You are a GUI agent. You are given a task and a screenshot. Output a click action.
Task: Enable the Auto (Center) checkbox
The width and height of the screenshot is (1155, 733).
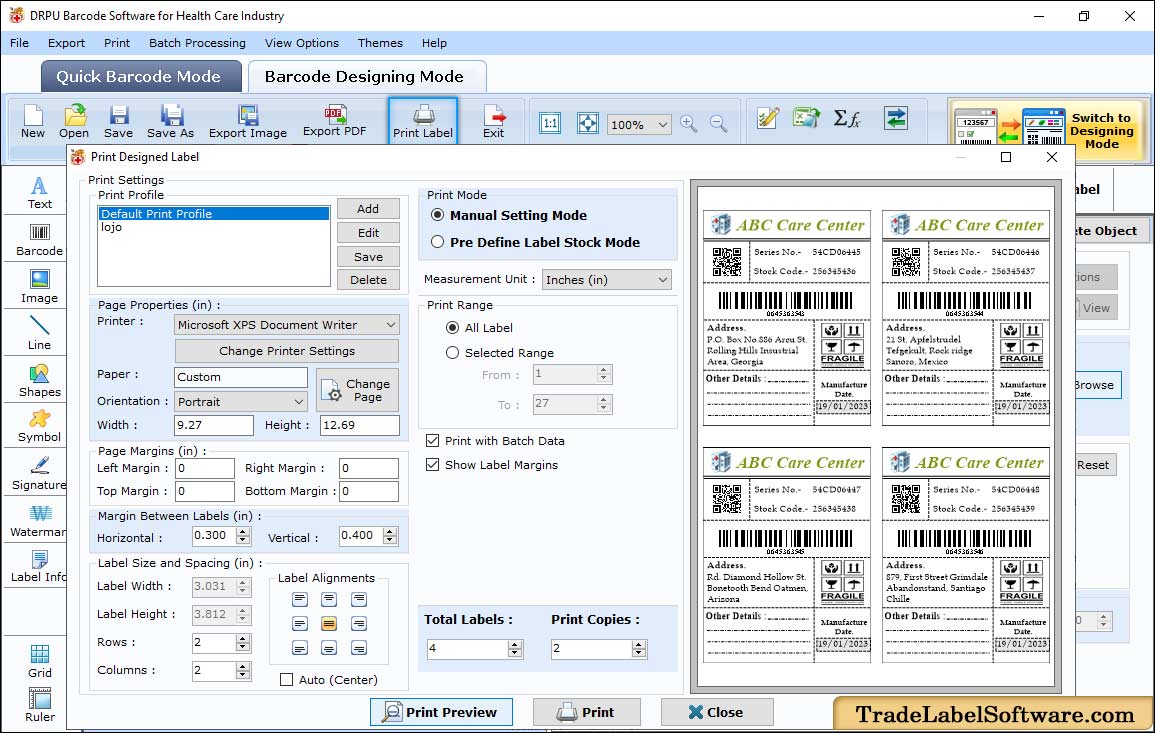(x=287, y=679)
